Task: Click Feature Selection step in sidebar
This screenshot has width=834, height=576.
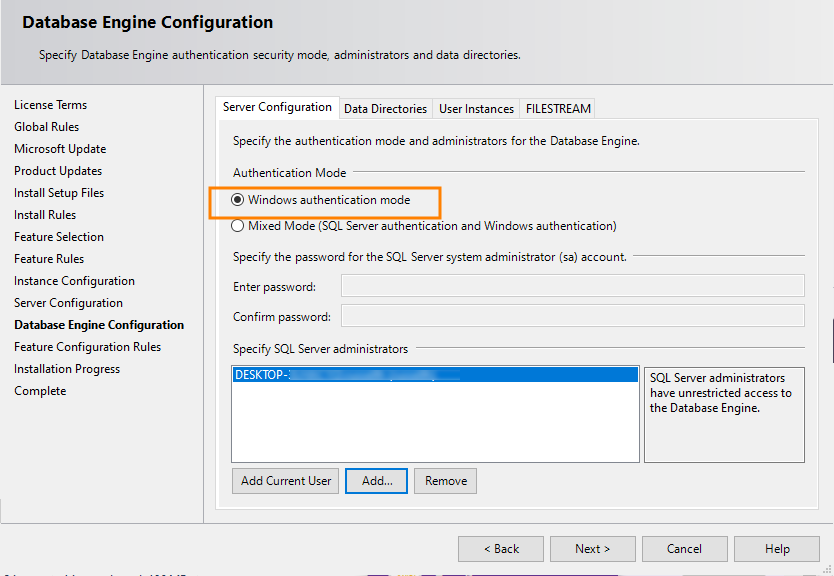Action: coord(59,237)
